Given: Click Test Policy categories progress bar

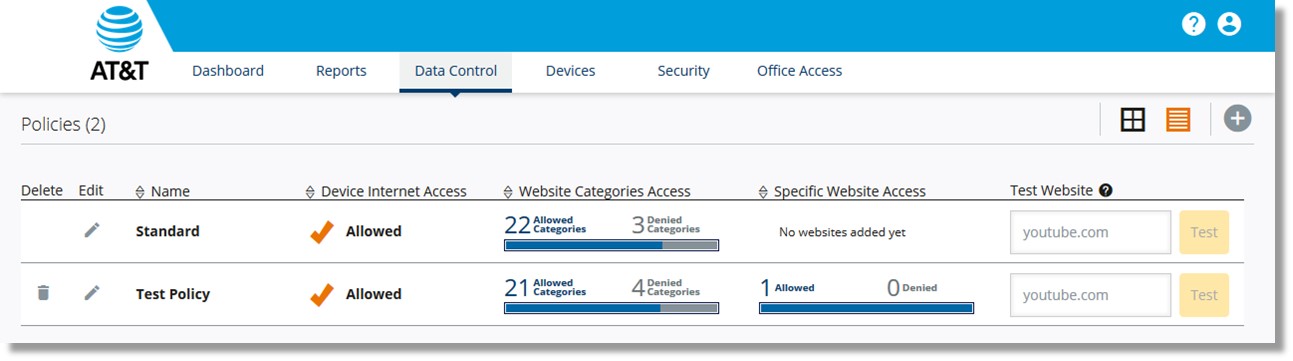Looking at the screenshot, I should [611, 308].
